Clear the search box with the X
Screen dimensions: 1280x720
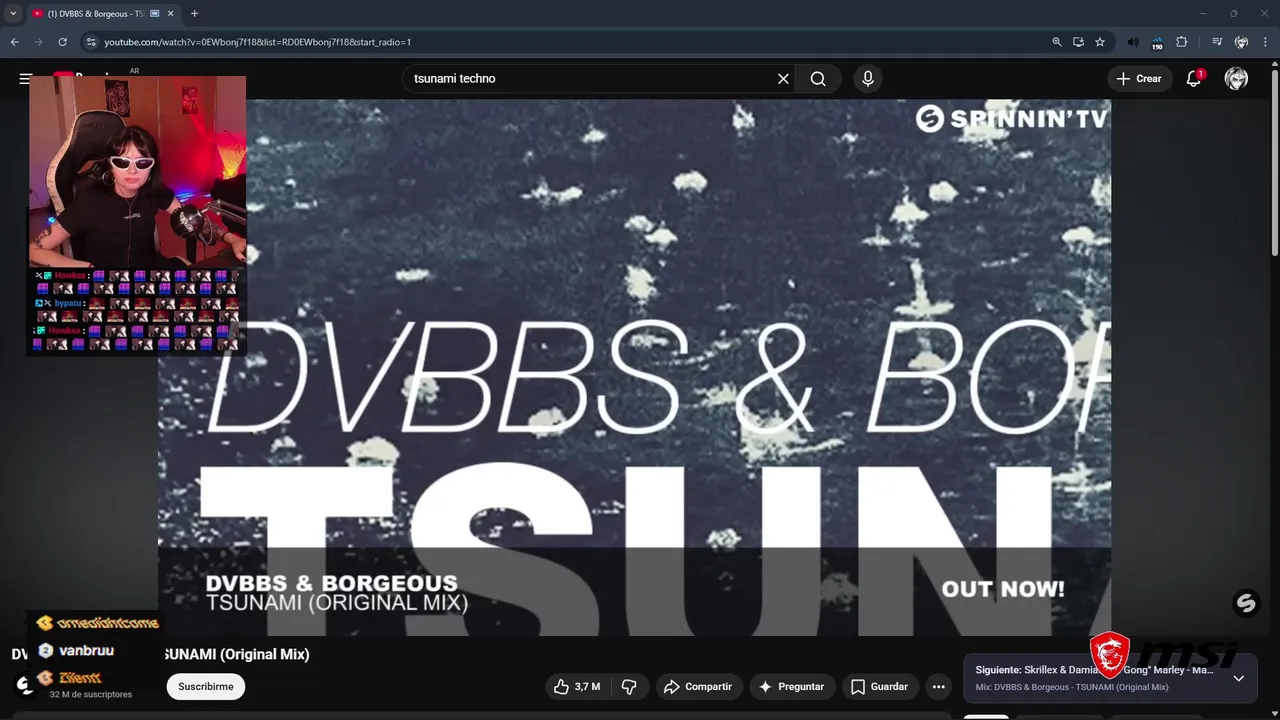click(x=783, y=79)
